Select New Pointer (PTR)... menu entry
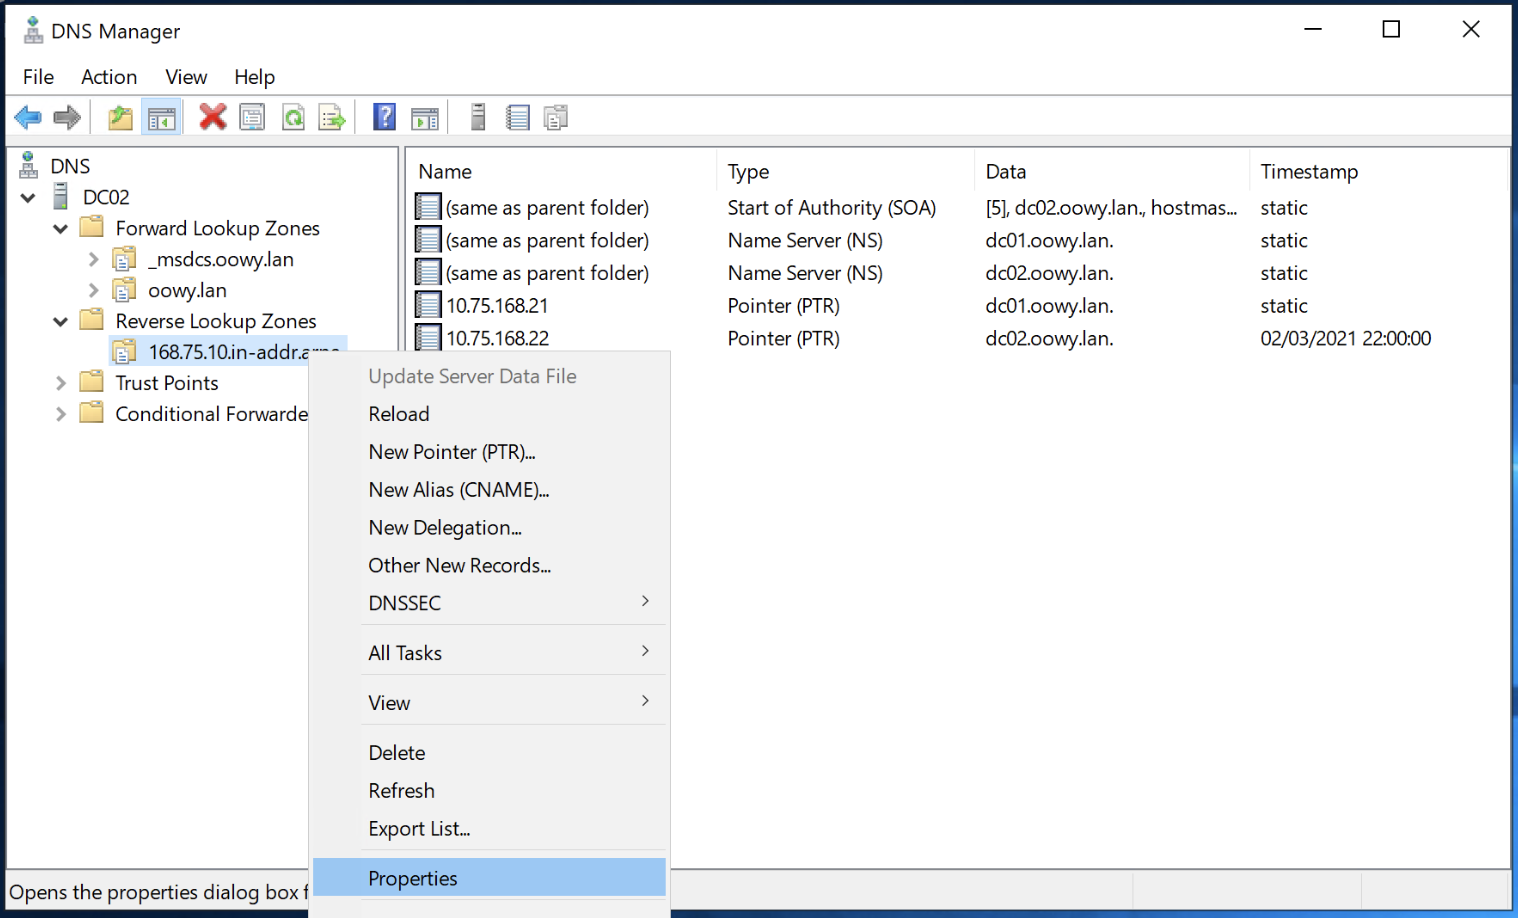 (452, 452)
